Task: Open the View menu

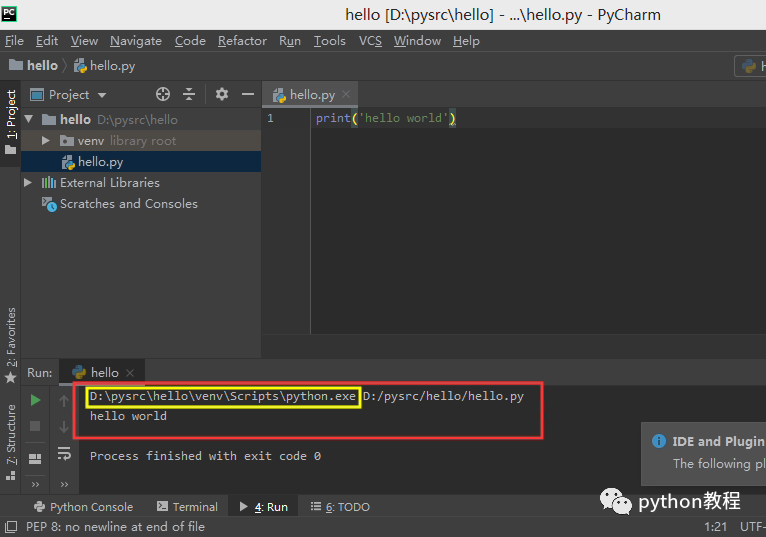Action: (x=84, y=41)
